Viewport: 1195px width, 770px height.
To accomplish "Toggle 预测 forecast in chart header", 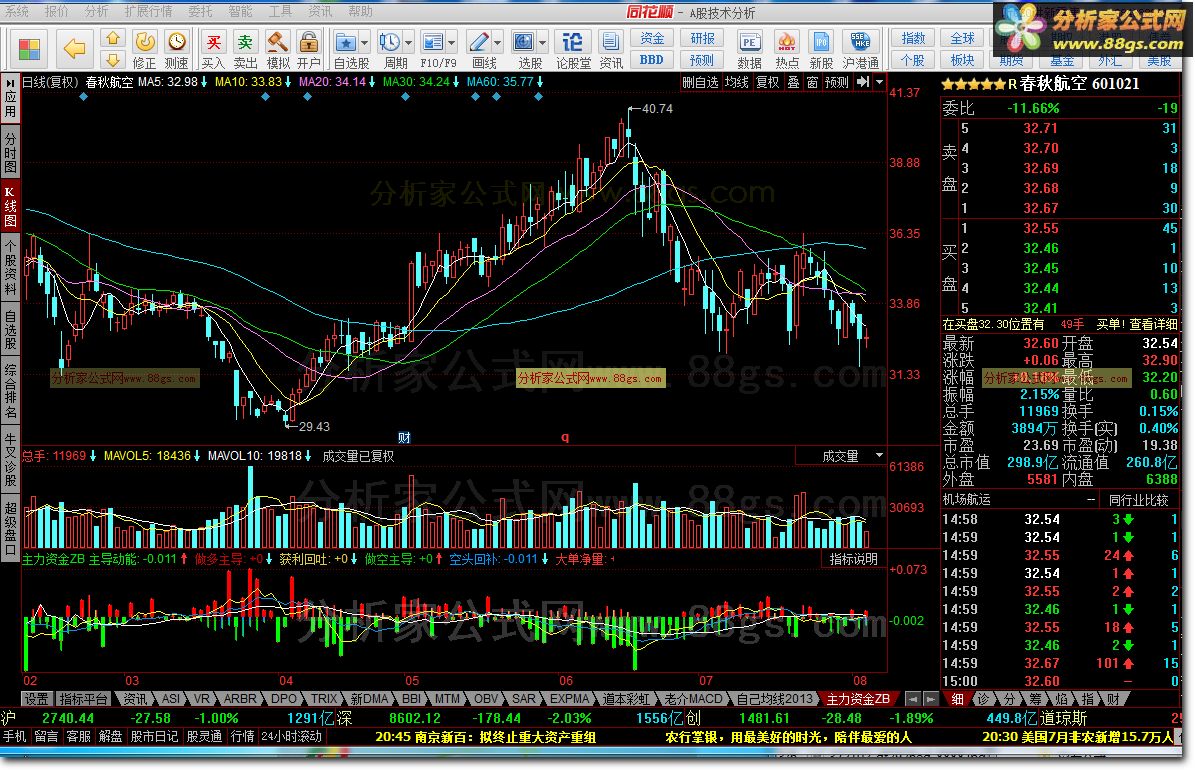I will click(x=837, y=82).
